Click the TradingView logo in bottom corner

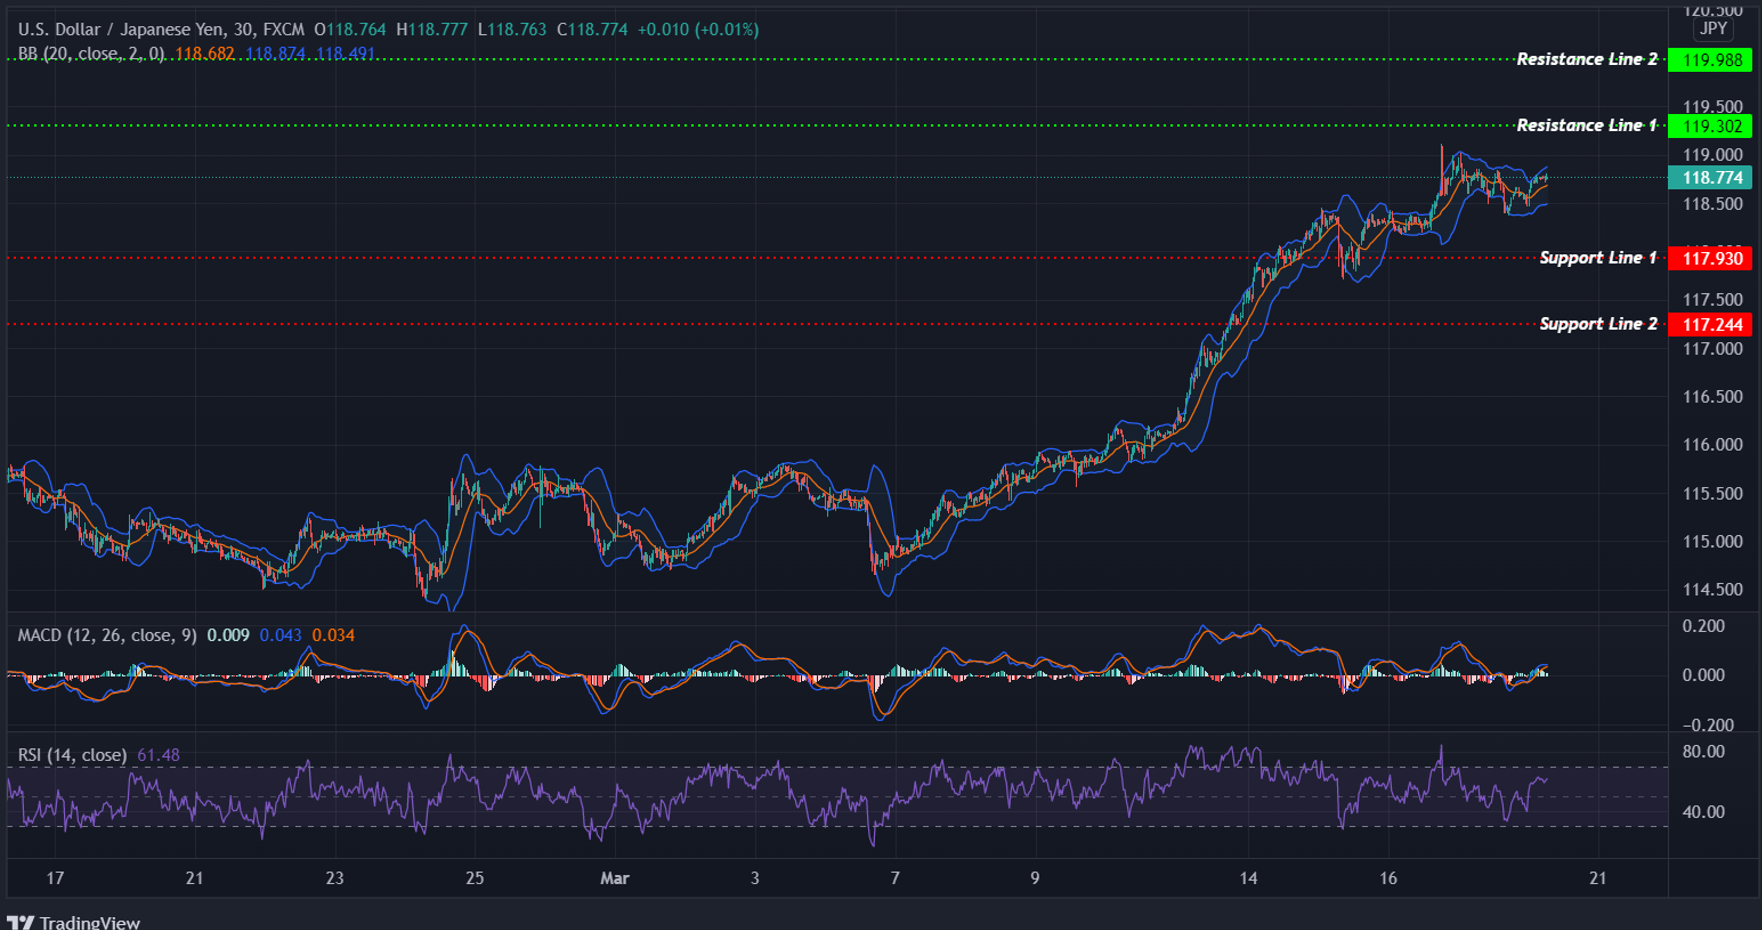75,921
